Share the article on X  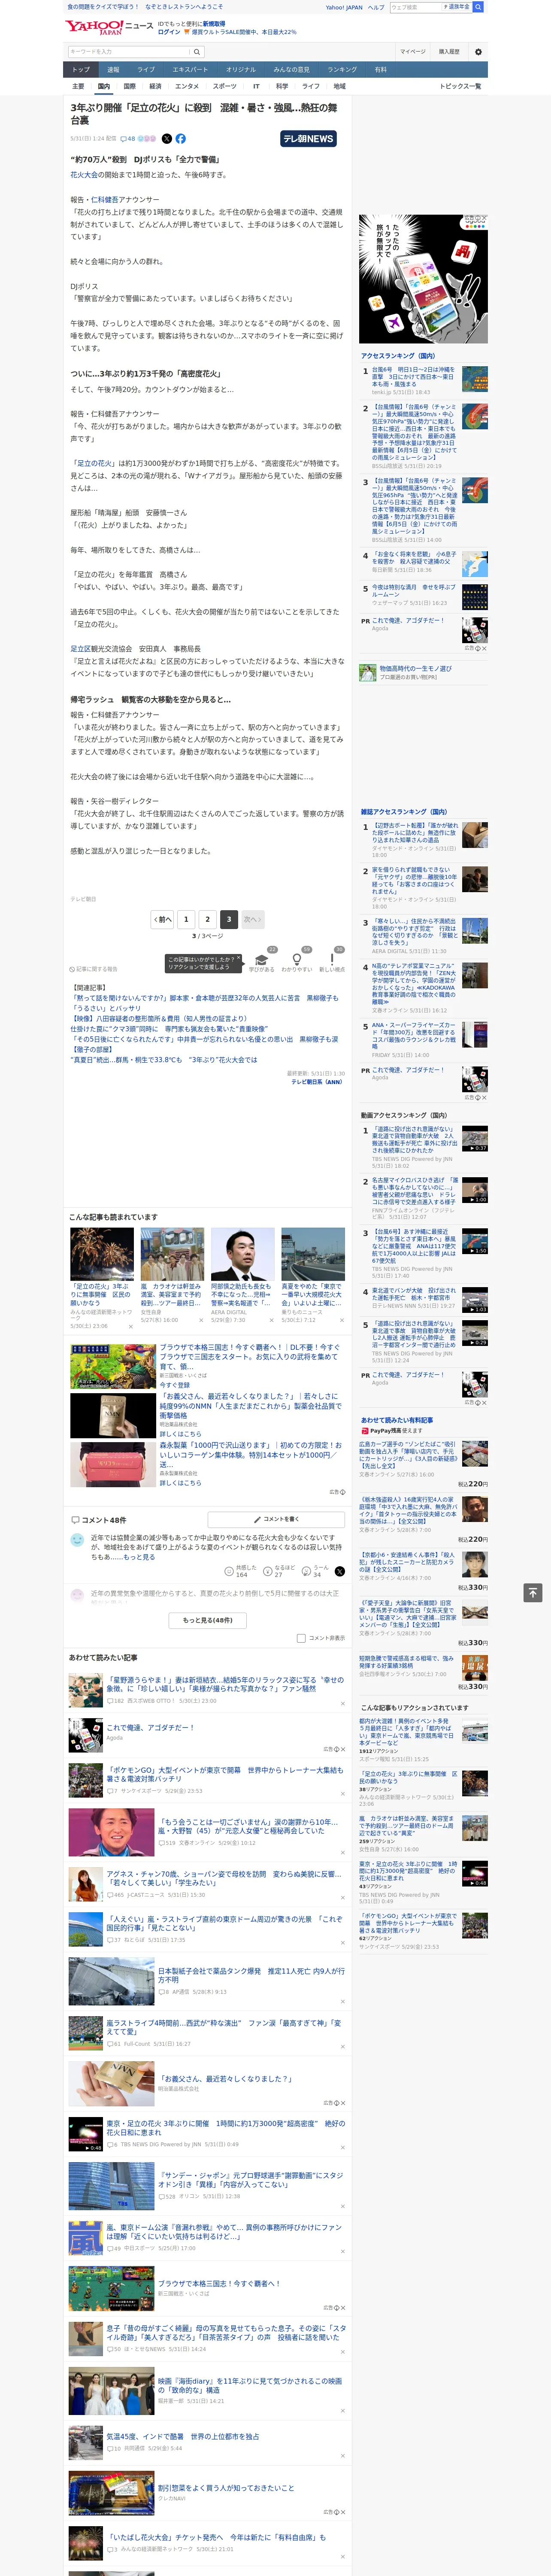(167, 139)
